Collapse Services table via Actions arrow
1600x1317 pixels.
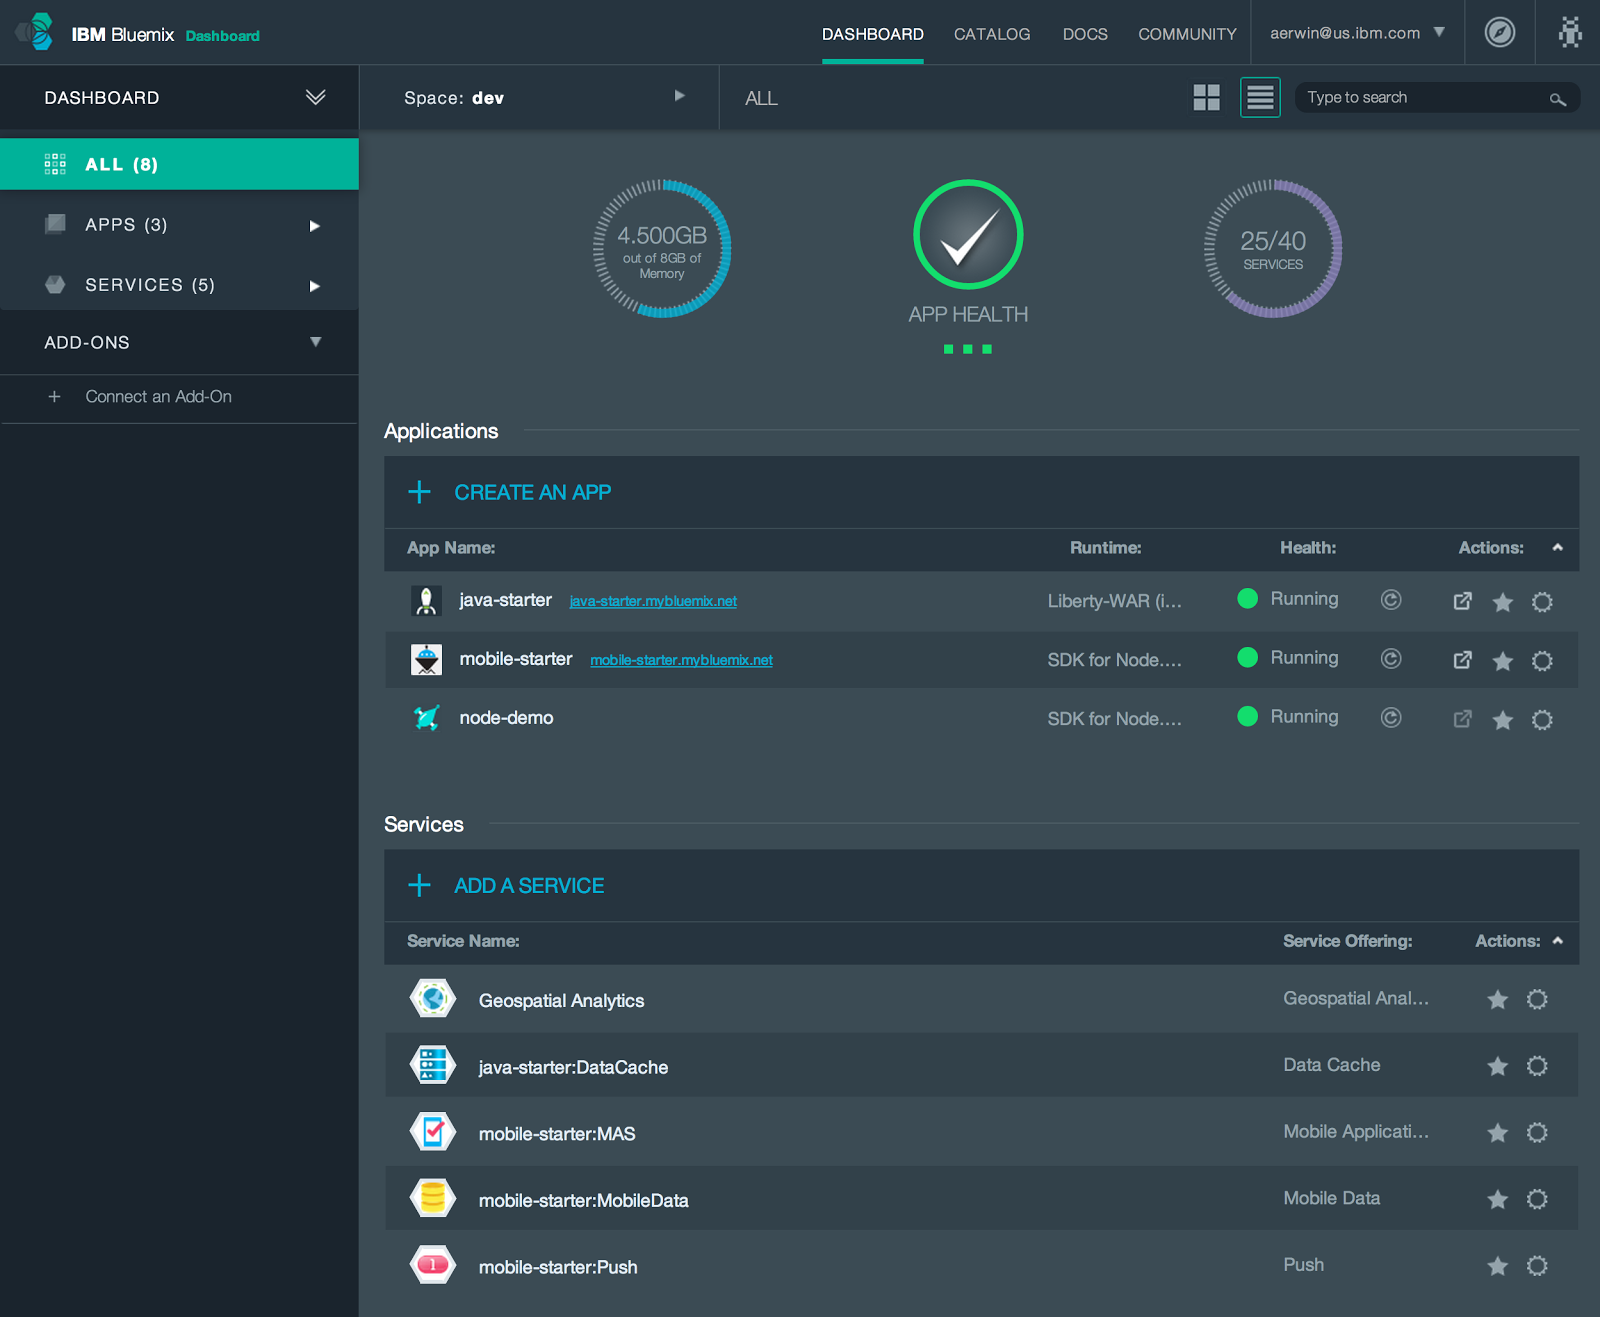1557,940
